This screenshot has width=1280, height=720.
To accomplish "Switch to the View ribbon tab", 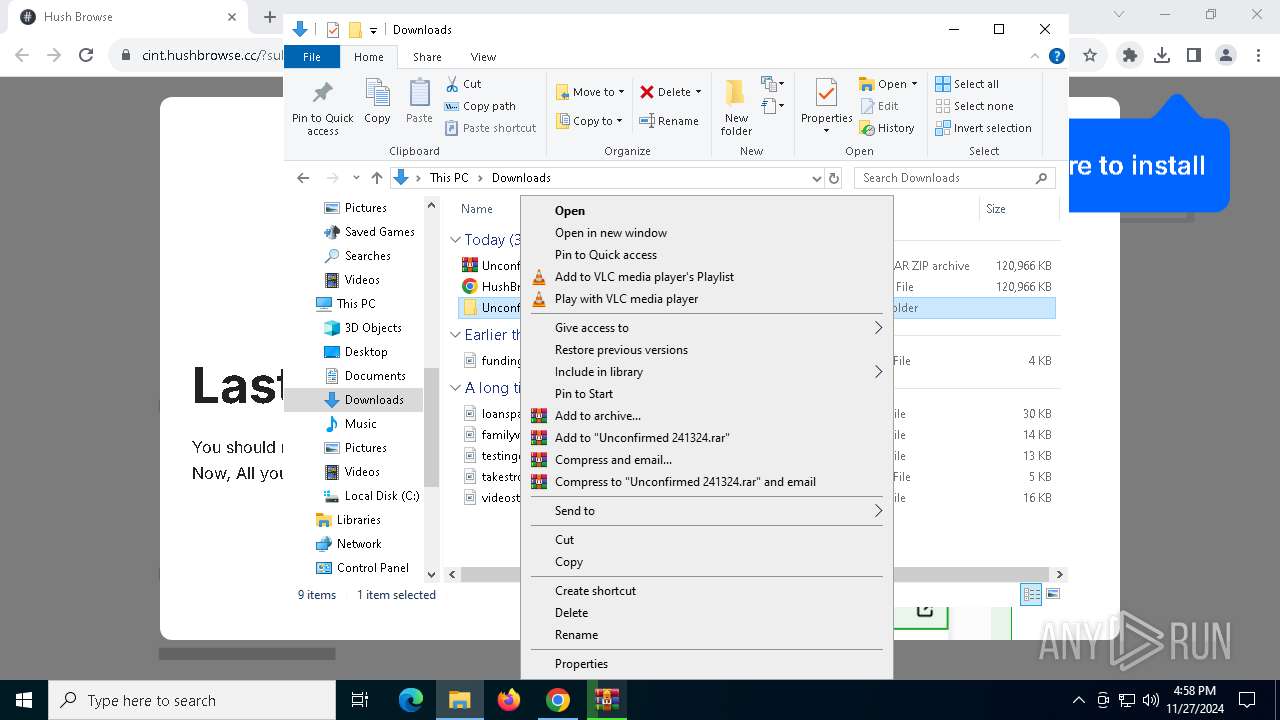I will [483, 57].
